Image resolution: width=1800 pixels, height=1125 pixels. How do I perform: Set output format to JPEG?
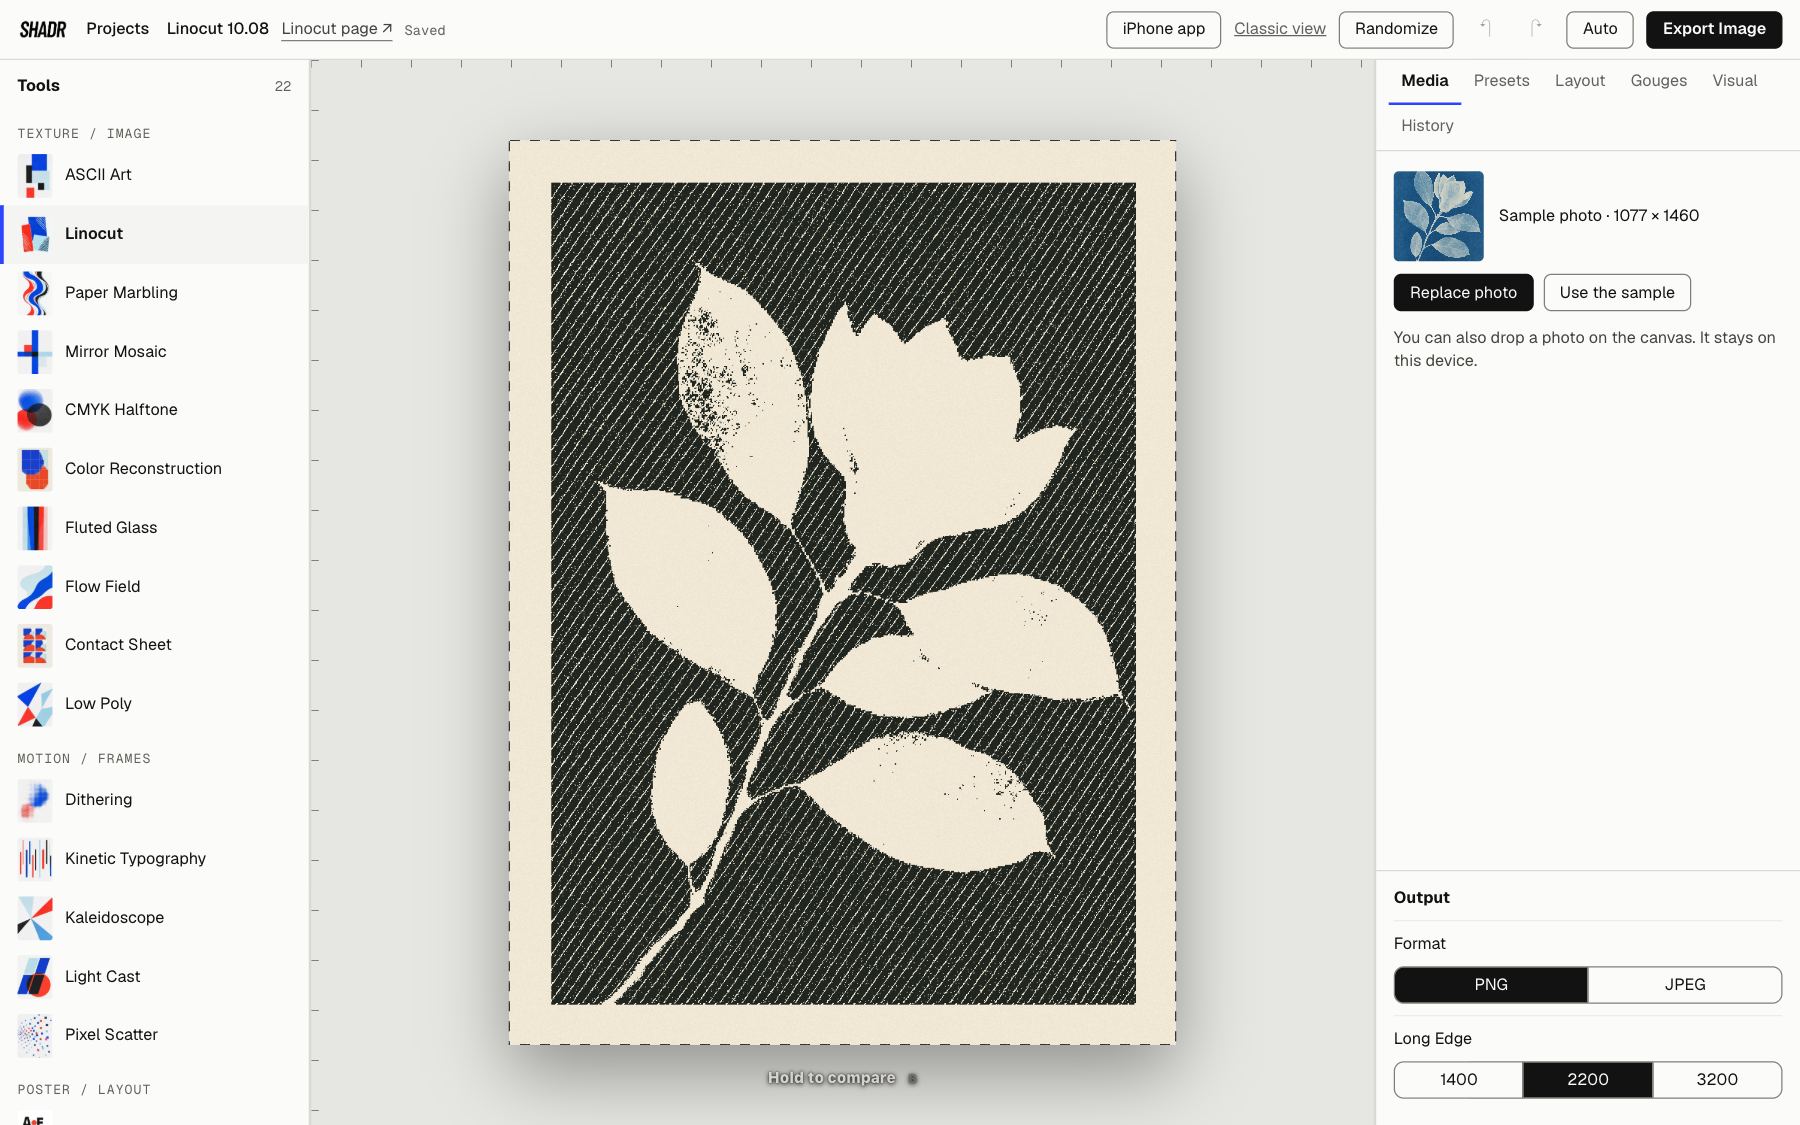pos(1685,985)
